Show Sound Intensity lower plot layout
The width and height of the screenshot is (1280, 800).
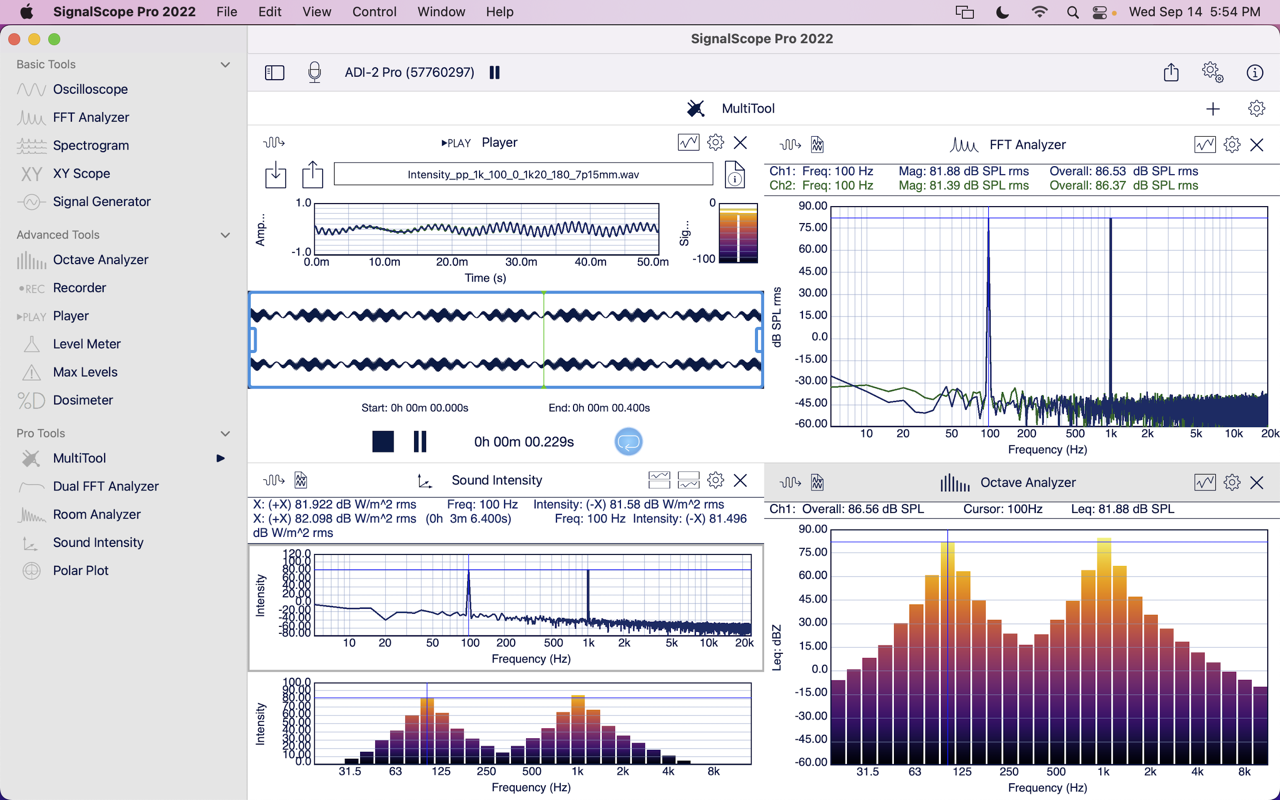[x=688, y=481]
